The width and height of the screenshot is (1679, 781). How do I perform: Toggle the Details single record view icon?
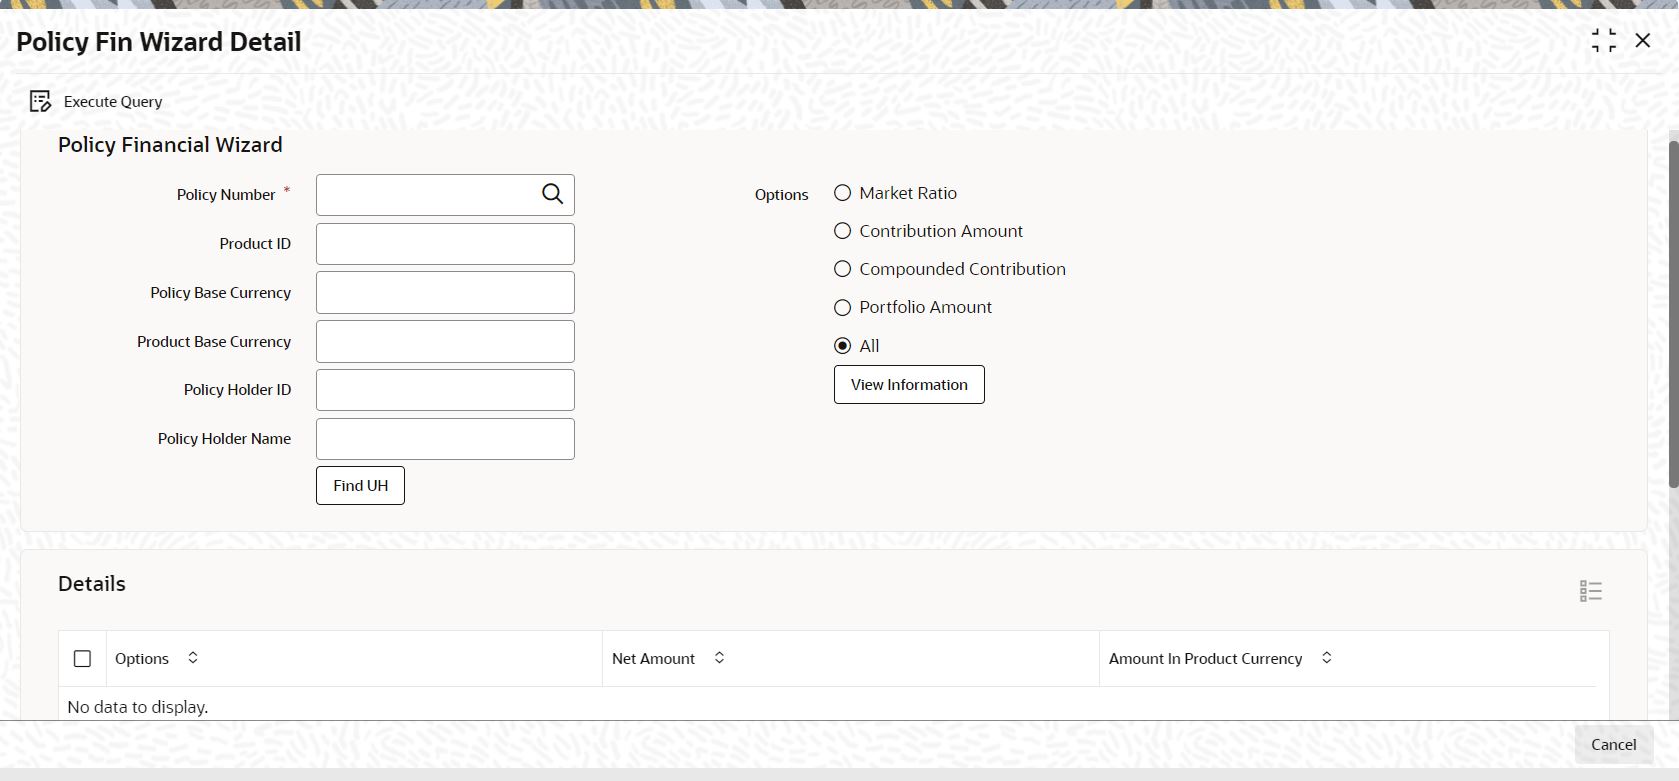pyautogui.click(x=1591, y=591)
